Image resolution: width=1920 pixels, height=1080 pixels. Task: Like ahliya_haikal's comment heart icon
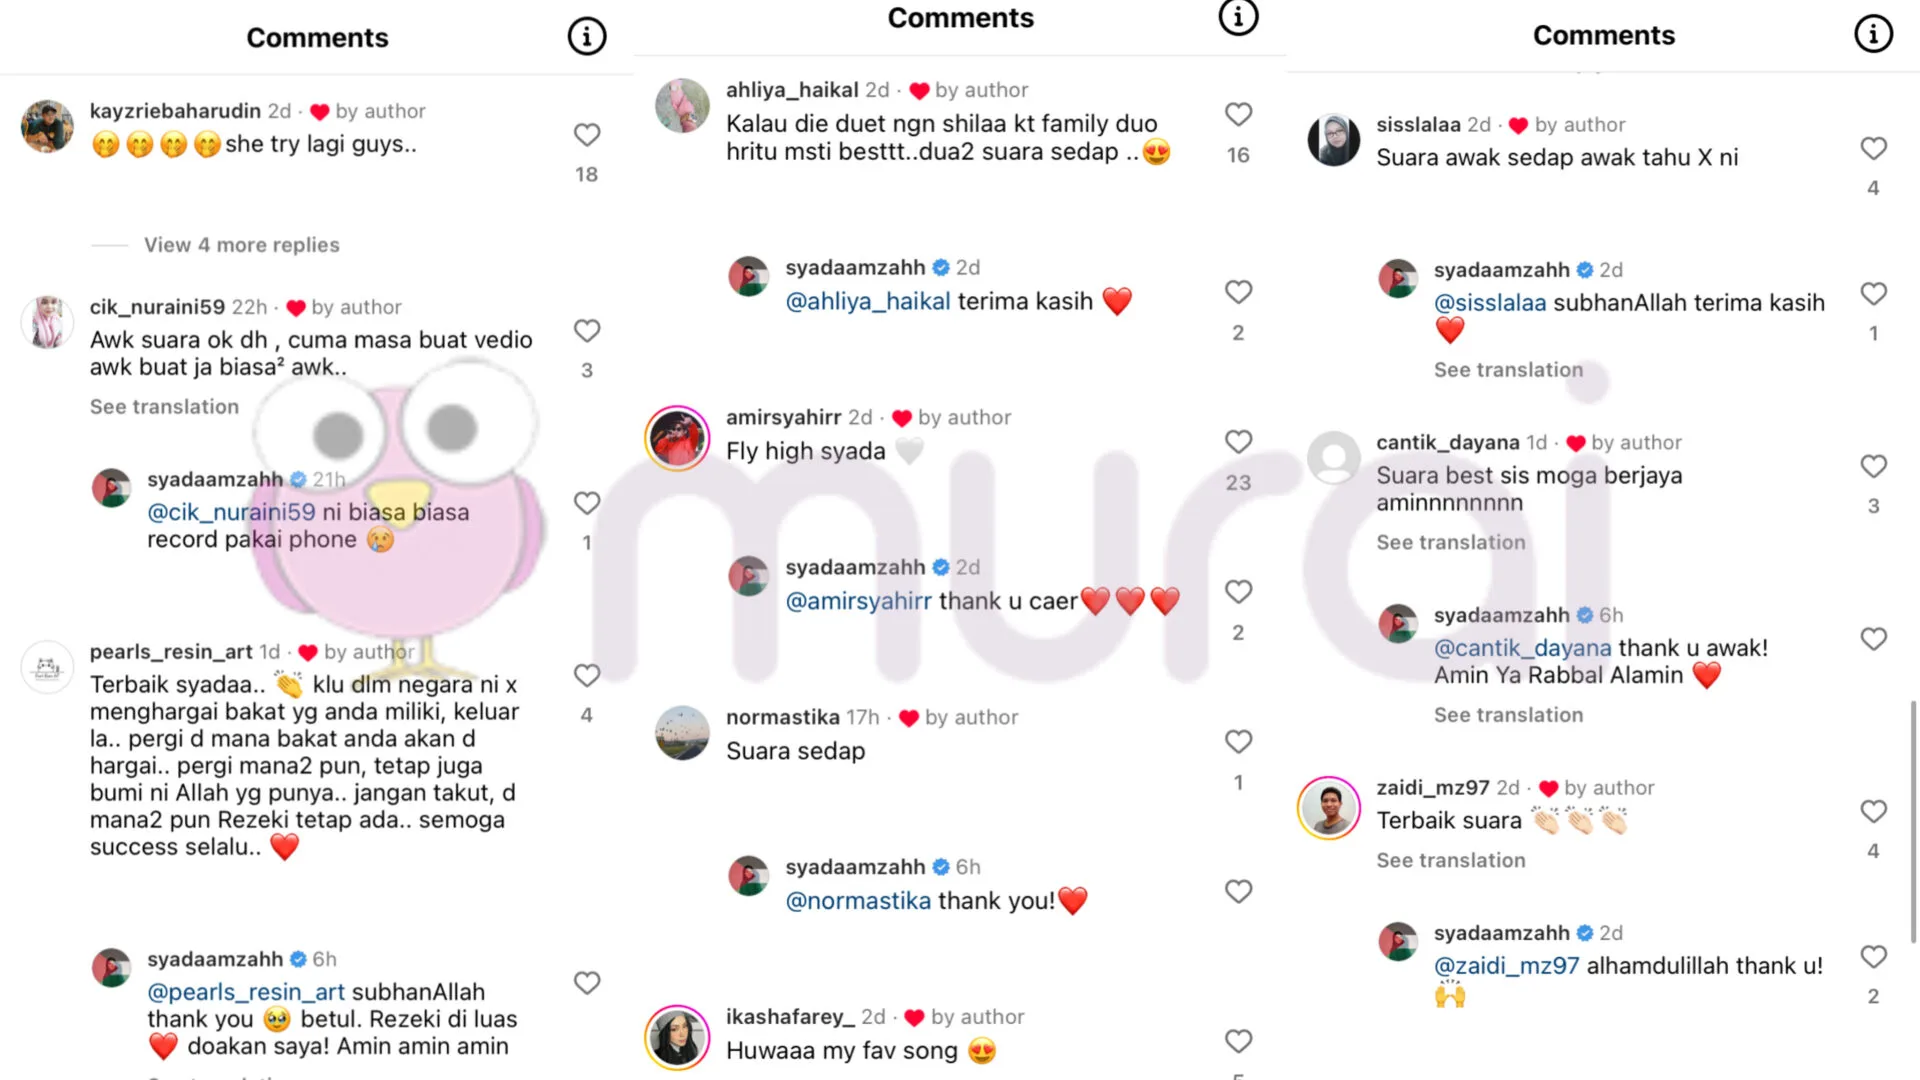[1238, 115]
